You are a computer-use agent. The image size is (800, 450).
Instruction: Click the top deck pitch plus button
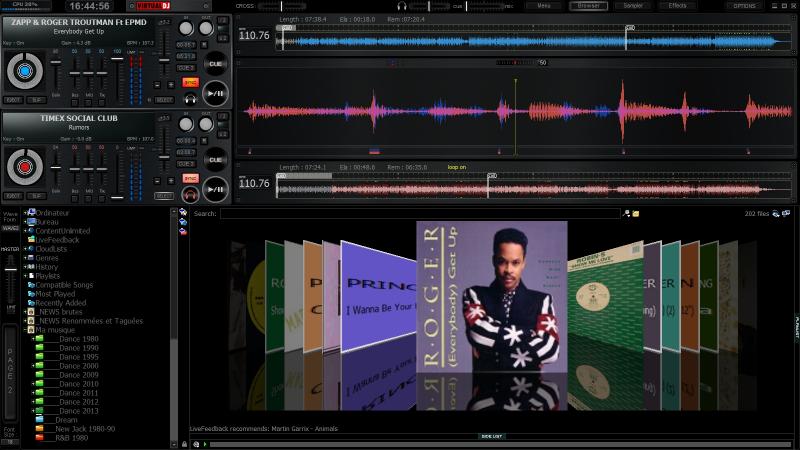pyautogui.click(x=171, y=85)
